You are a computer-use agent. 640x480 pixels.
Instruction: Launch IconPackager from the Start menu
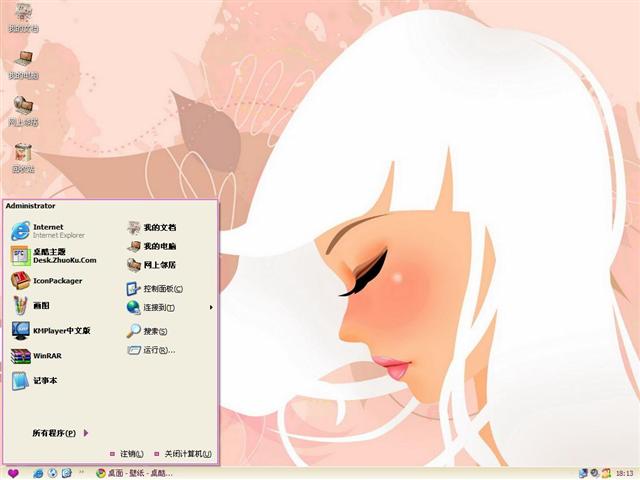pyautogui.click(x=50, y=281)
